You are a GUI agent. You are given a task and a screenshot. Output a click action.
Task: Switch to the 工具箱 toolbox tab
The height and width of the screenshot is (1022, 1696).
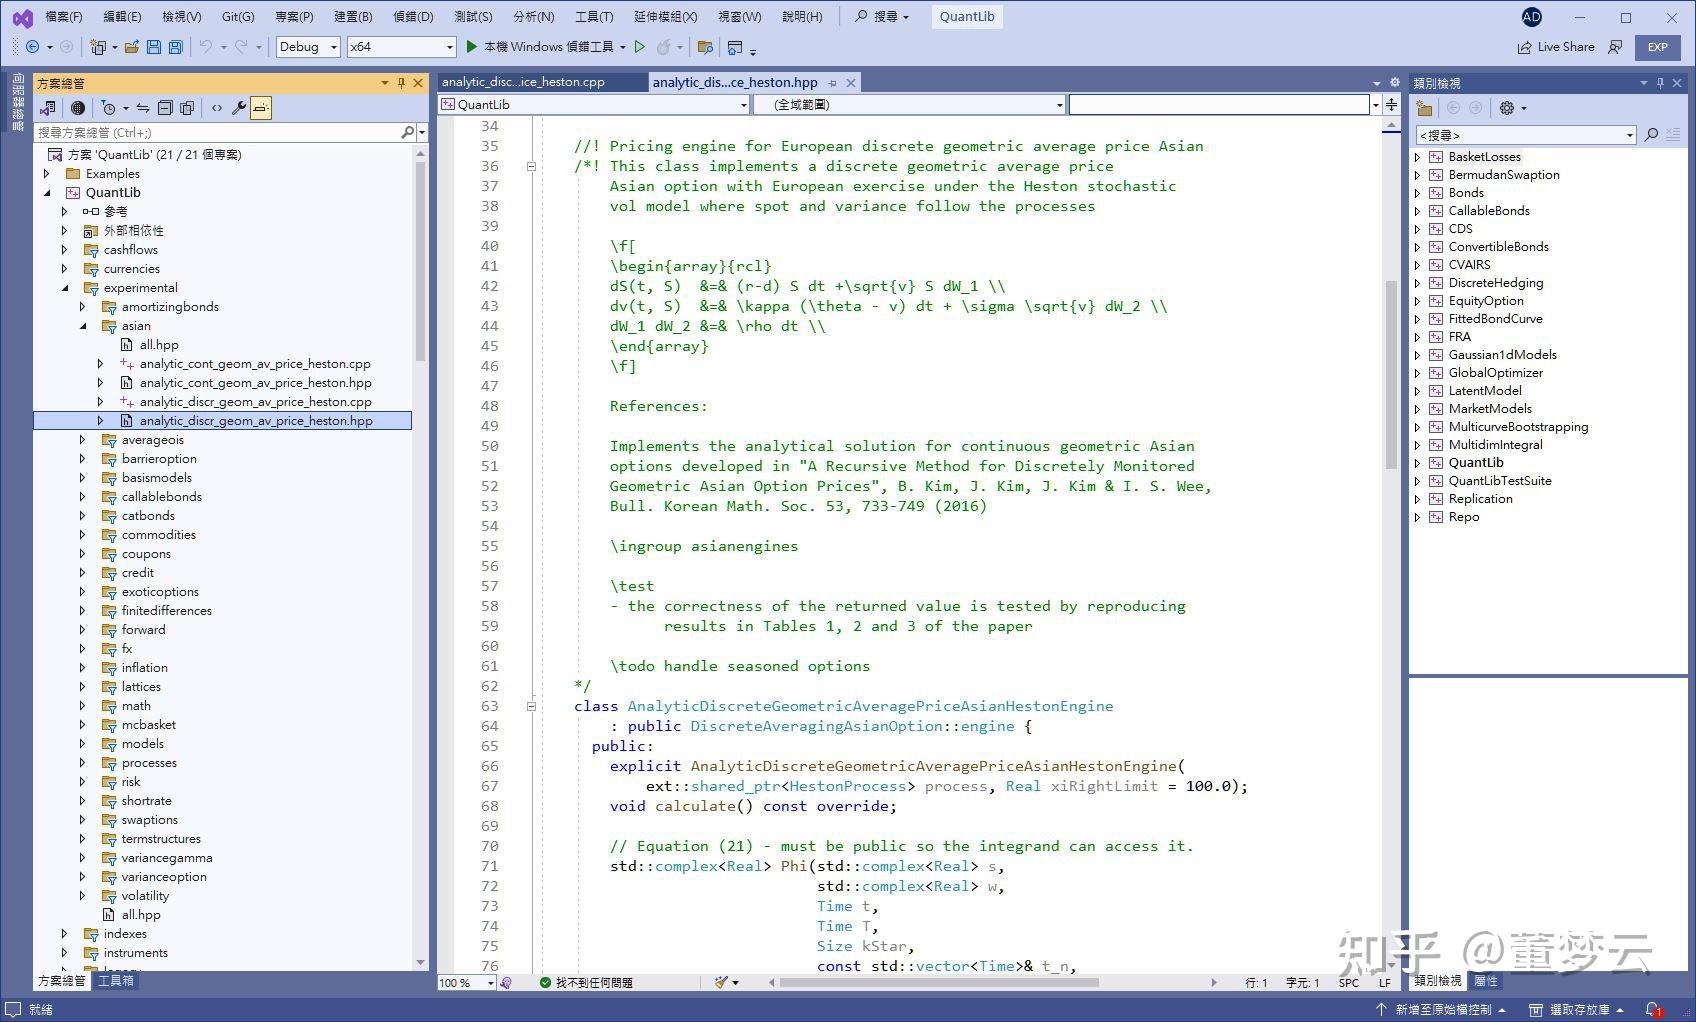point(115,981)
